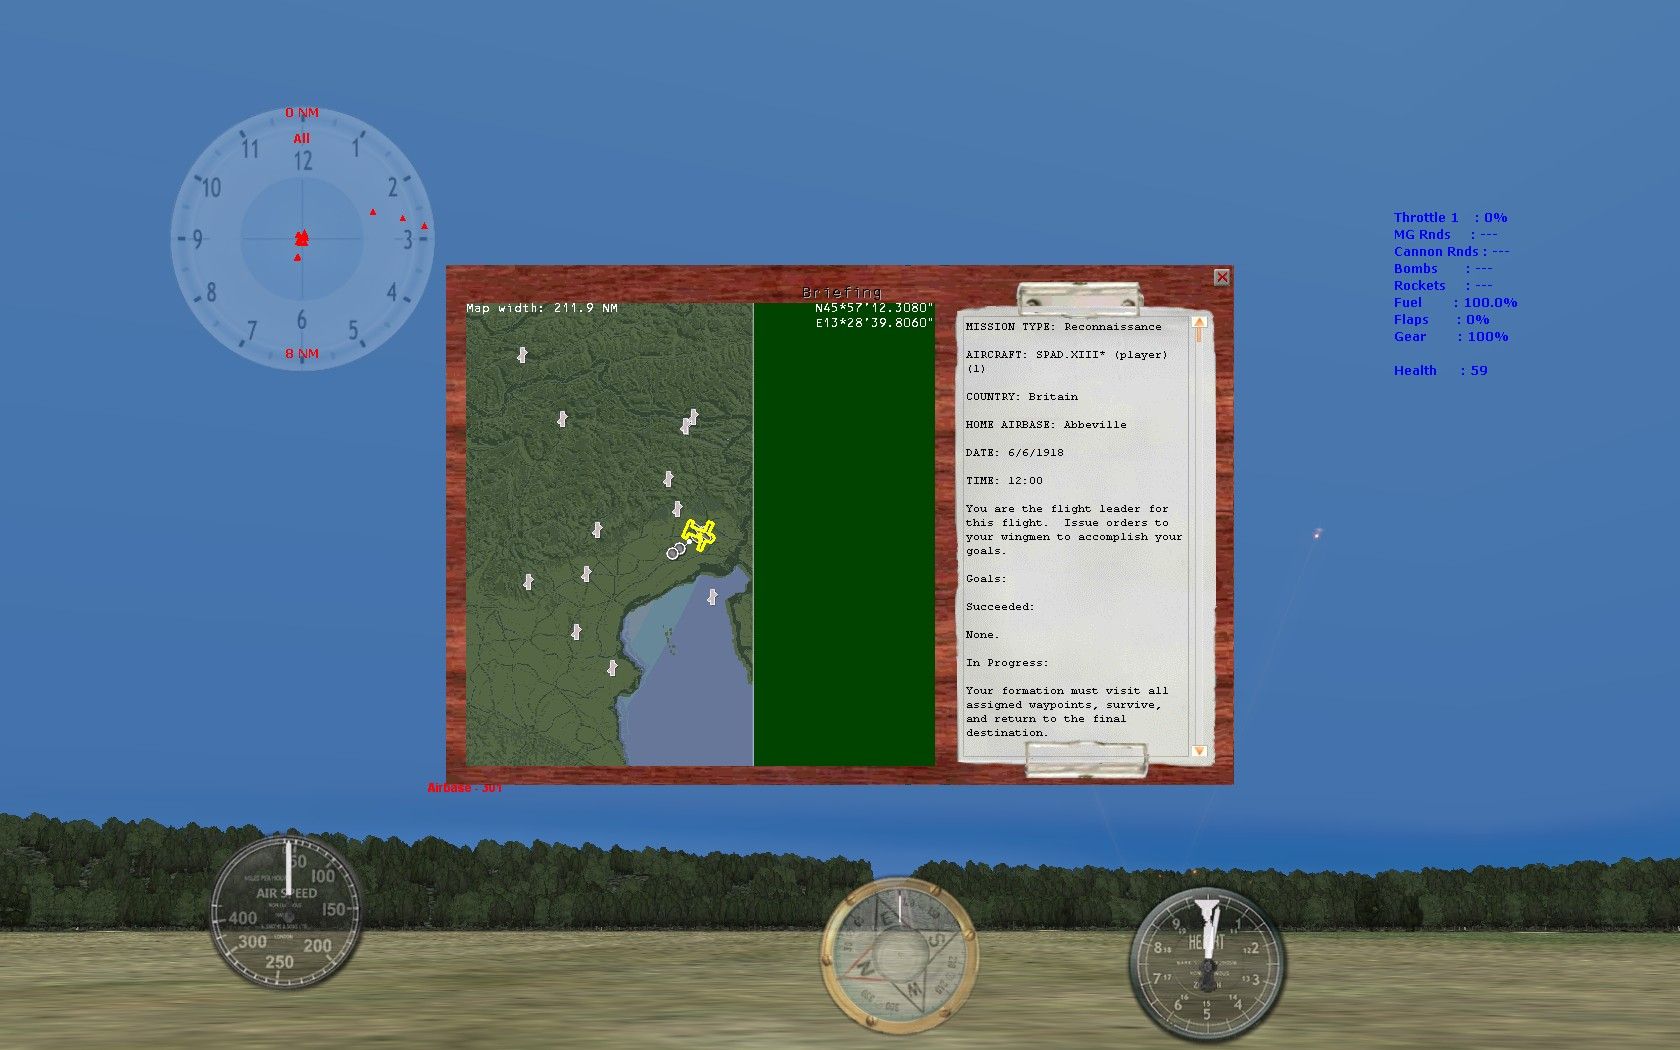Viewport: 1680px width, 1050px height.
Task: Click the 'Map width: 211.9 NM' label
Action: [541, 308]
